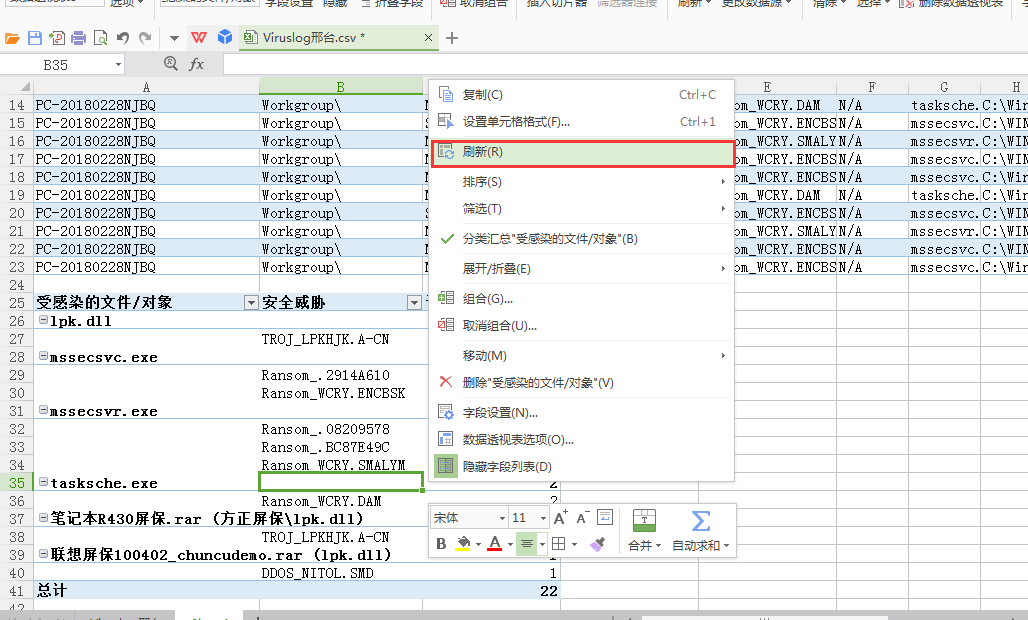Open the font color dropdown arrow
The height and width of the screenshot is (620, 1028).
coord(510,545)
